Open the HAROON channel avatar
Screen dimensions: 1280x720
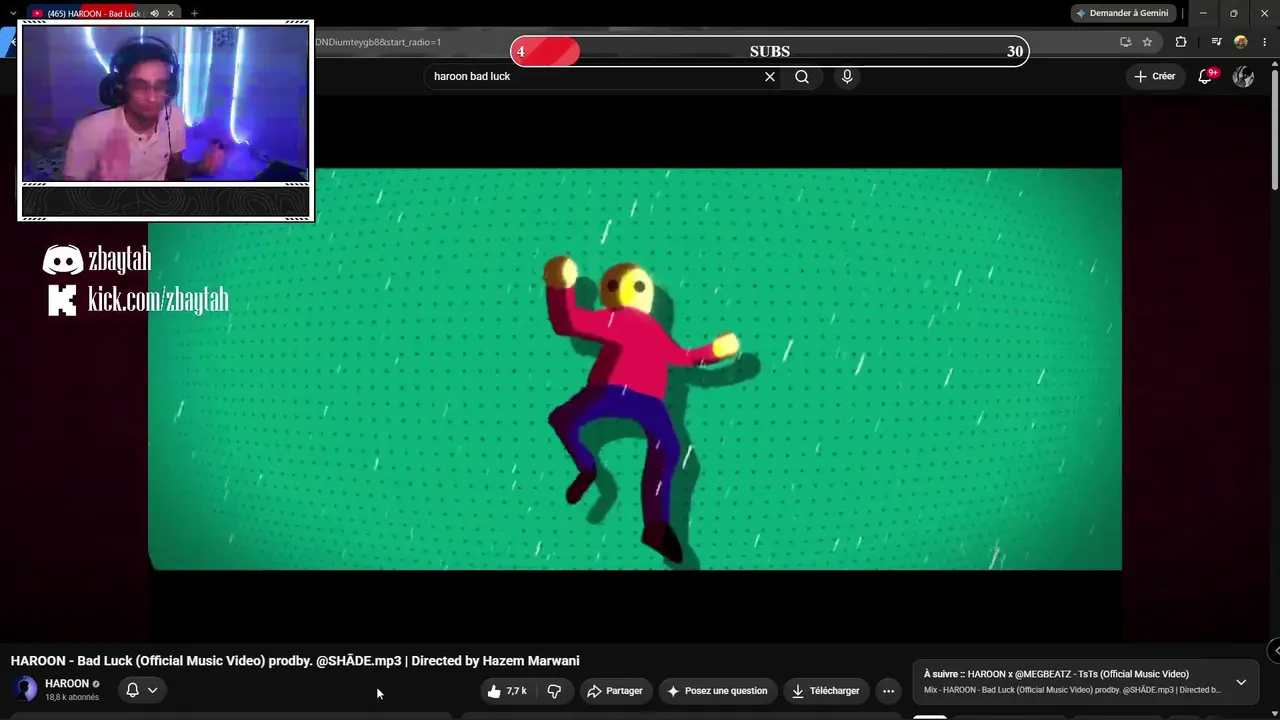25,689
